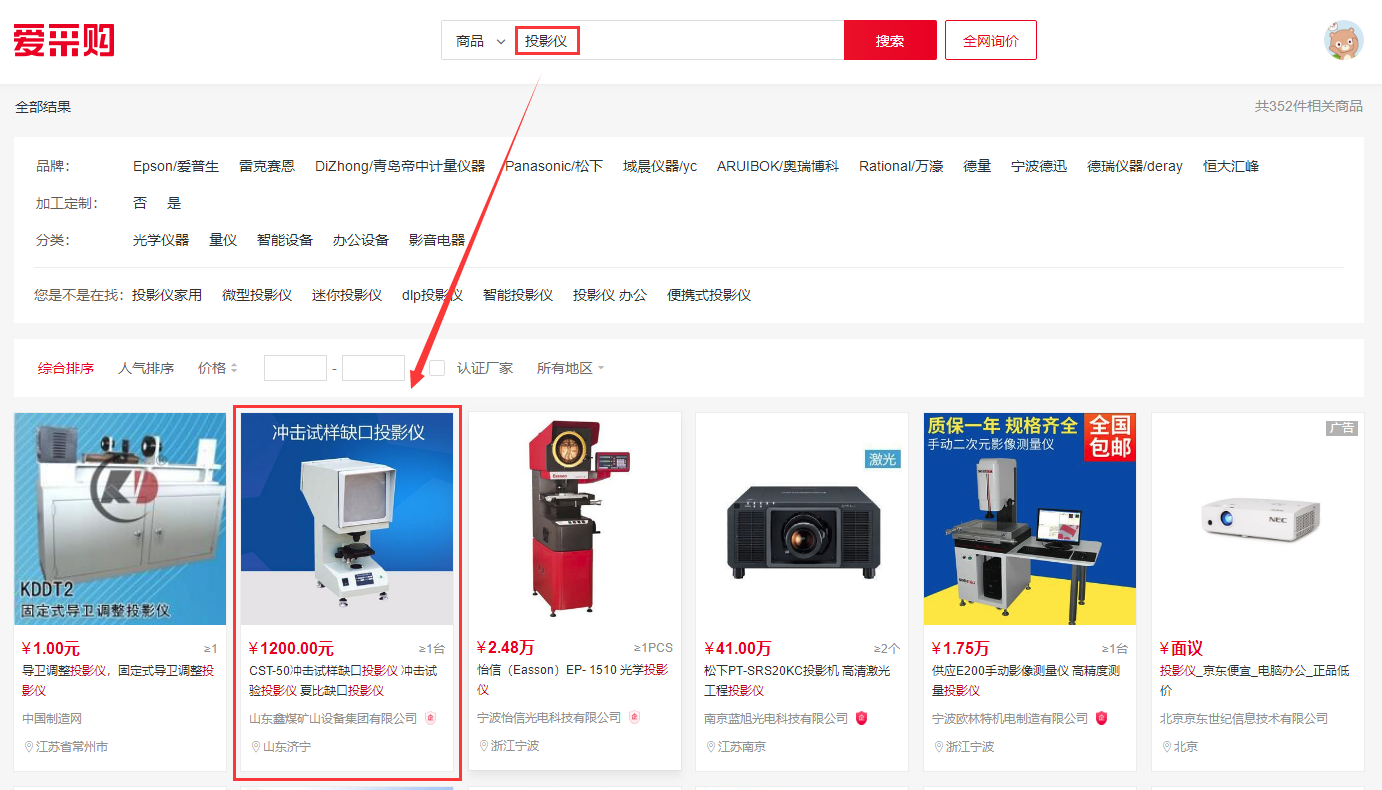Filter by category 办公设备
The height and width of the screenshot is (790, 1382).
click(361, 240)
